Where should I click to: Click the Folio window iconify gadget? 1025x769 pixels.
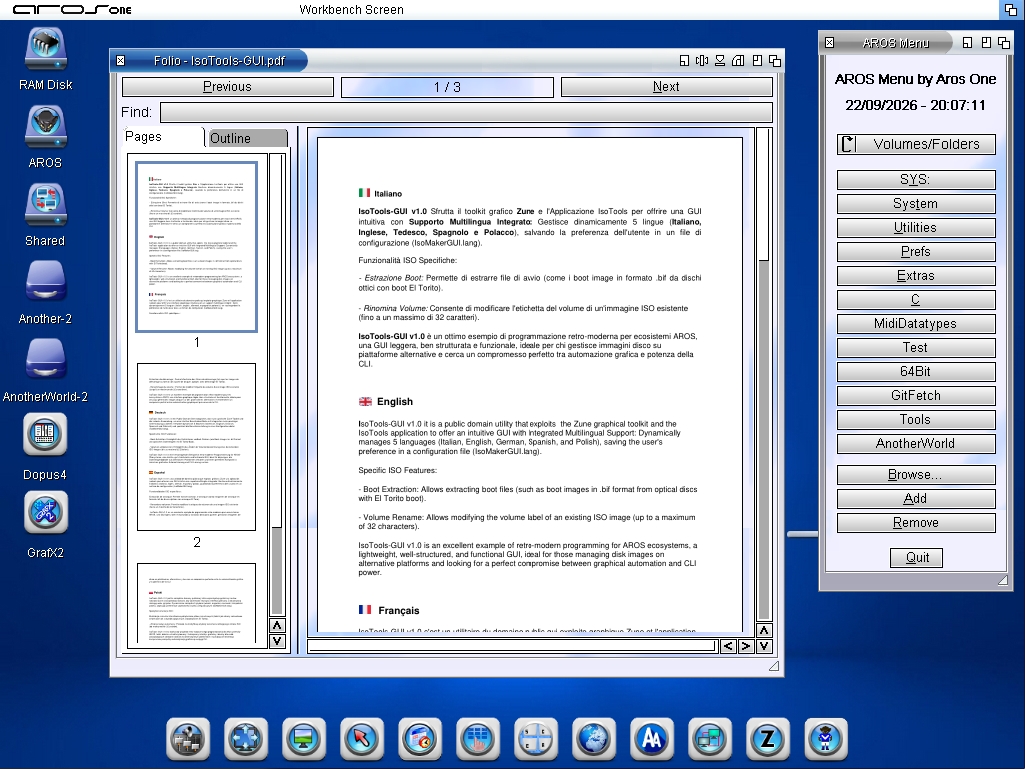pyautogui.click(x=684, y=61)
